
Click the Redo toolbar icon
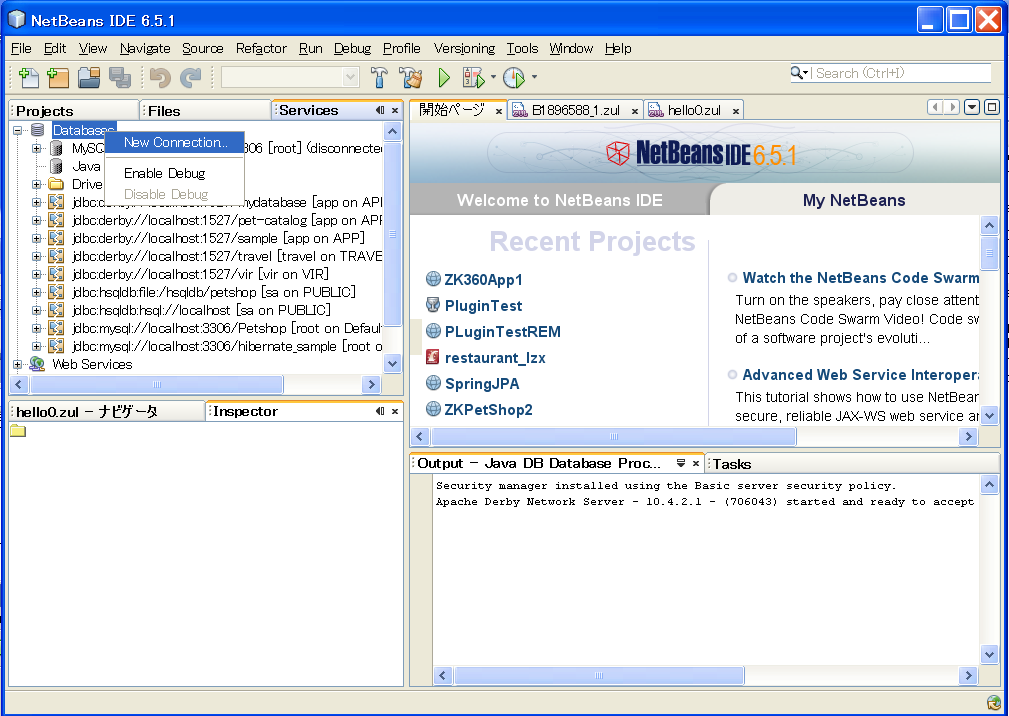[190, 77]
